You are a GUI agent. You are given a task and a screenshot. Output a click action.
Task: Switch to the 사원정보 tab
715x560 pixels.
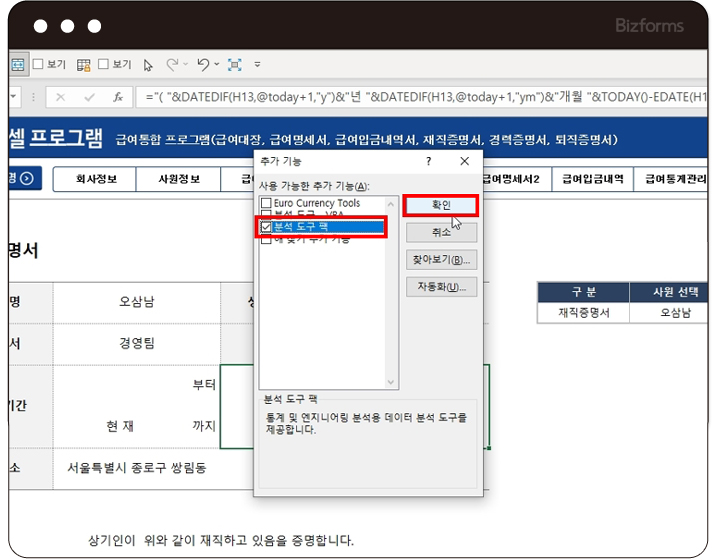tap(180, 179)
